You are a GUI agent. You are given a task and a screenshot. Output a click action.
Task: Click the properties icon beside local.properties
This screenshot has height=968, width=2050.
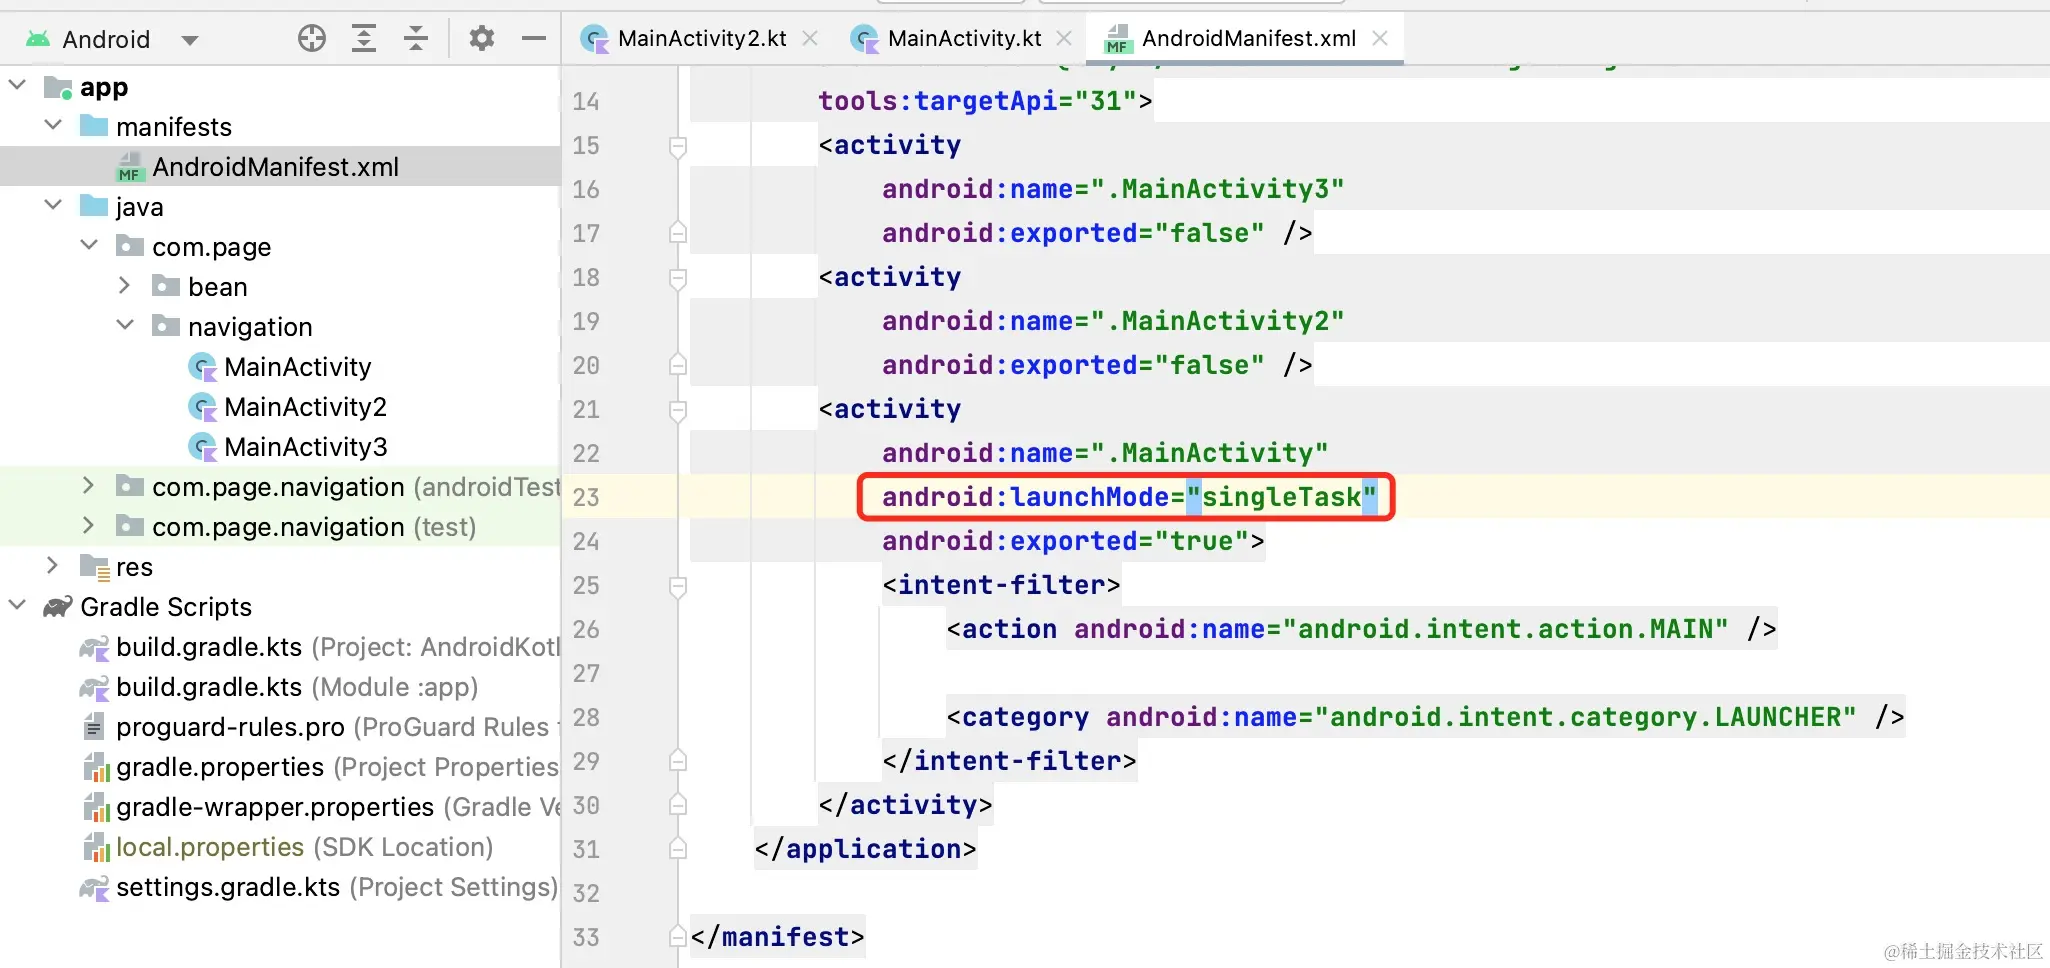click(x=95, y=847)
